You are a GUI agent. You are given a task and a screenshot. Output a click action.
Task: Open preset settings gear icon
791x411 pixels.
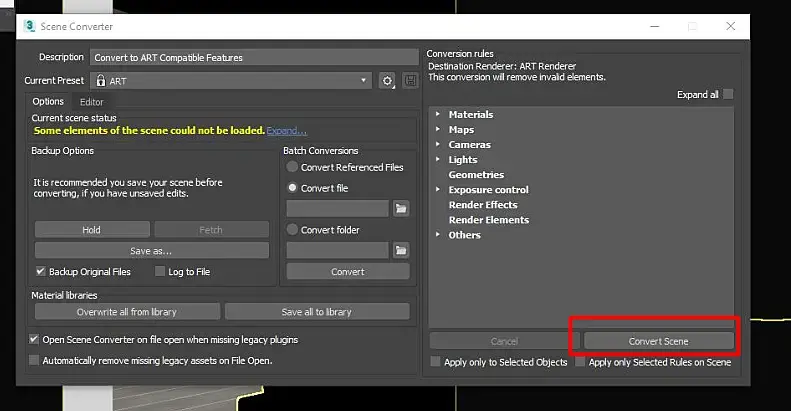[387, 81]
